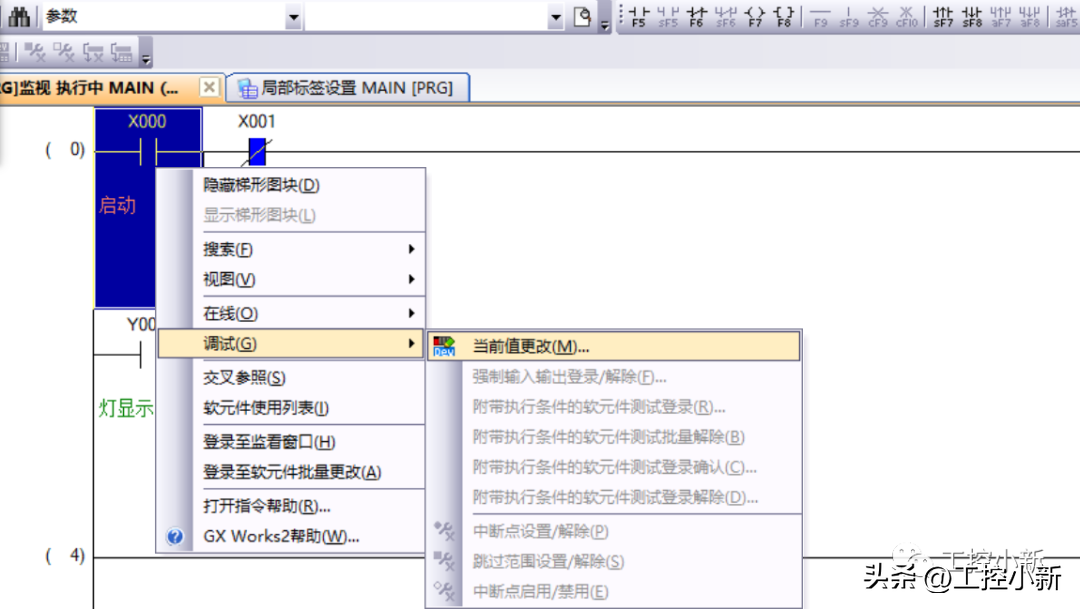Open the second empty combo box dropdown
1080x609 pixels.
click(555, 17)
